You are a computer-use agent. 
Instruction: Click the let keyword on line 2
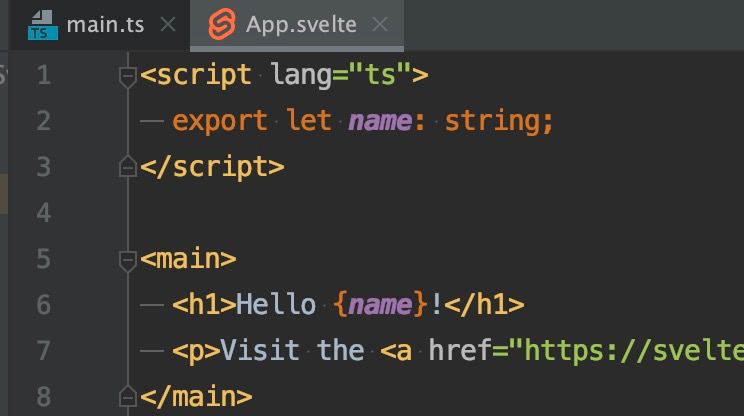point(309,120)
